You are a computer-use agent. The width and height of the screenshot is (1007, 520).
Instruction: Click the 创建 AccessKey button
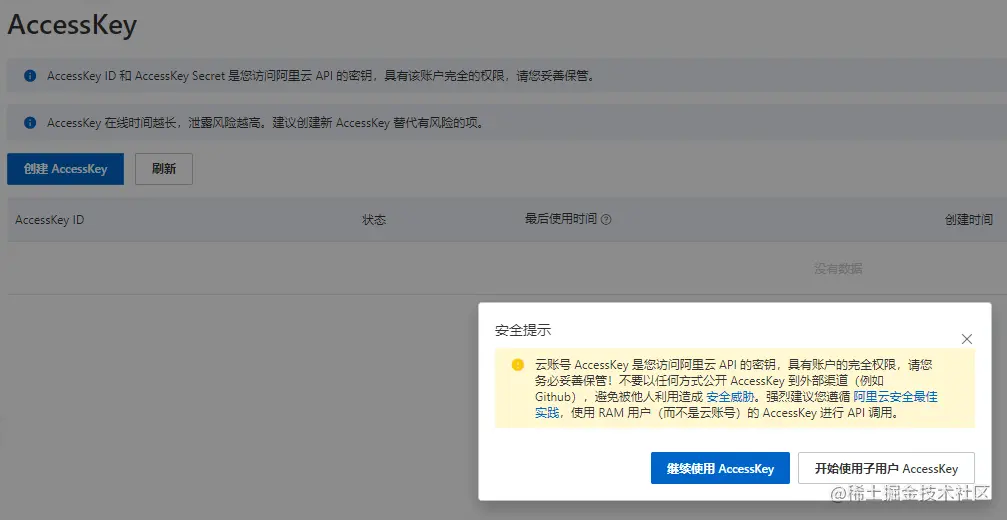(66, 169)
